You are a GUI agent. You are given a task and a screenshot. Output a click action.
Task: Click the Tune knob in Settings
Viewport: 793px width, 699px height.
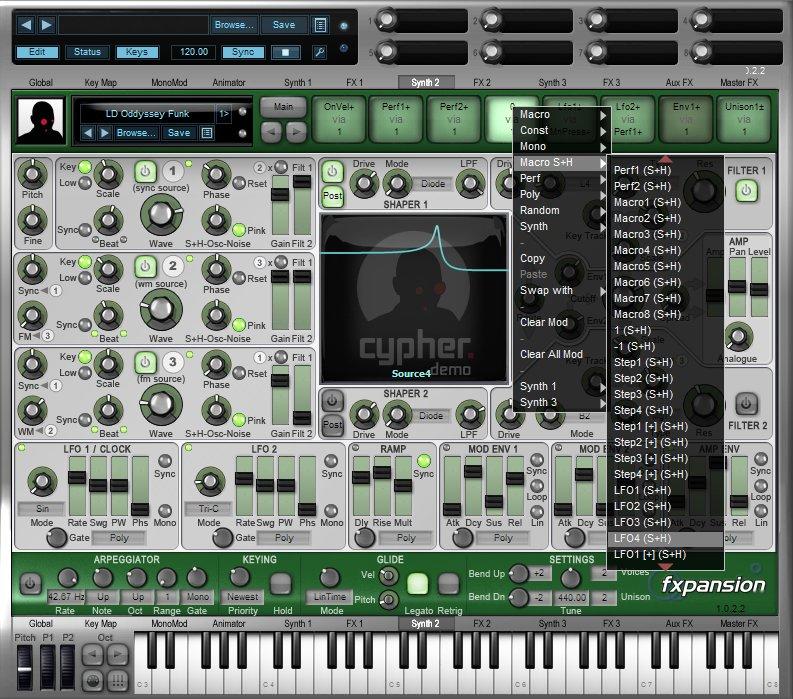(x=571, y=578)
